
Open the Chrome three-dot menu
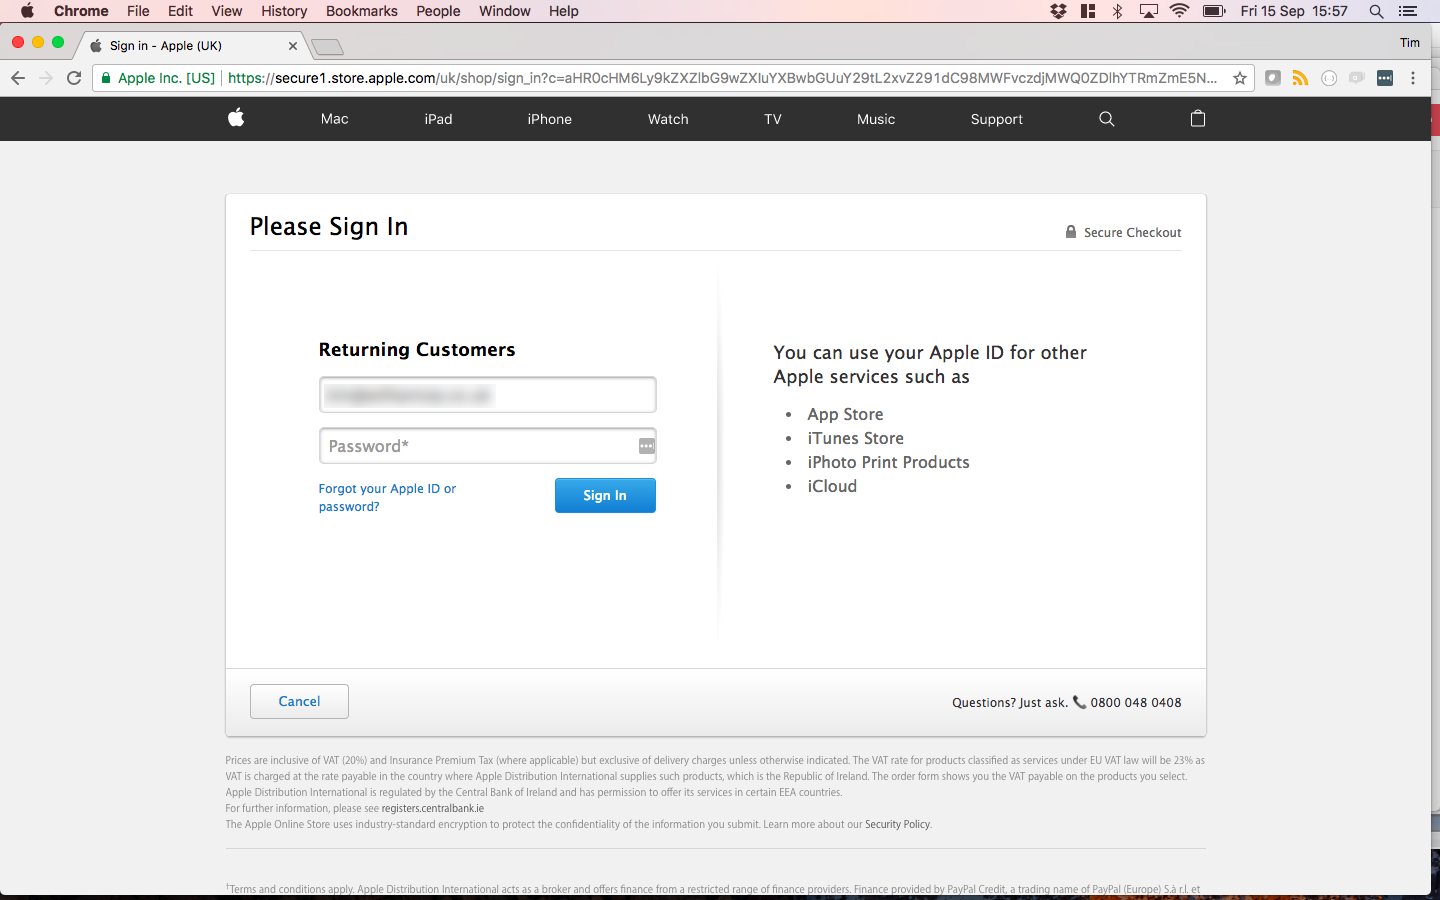click(1413, 78)
